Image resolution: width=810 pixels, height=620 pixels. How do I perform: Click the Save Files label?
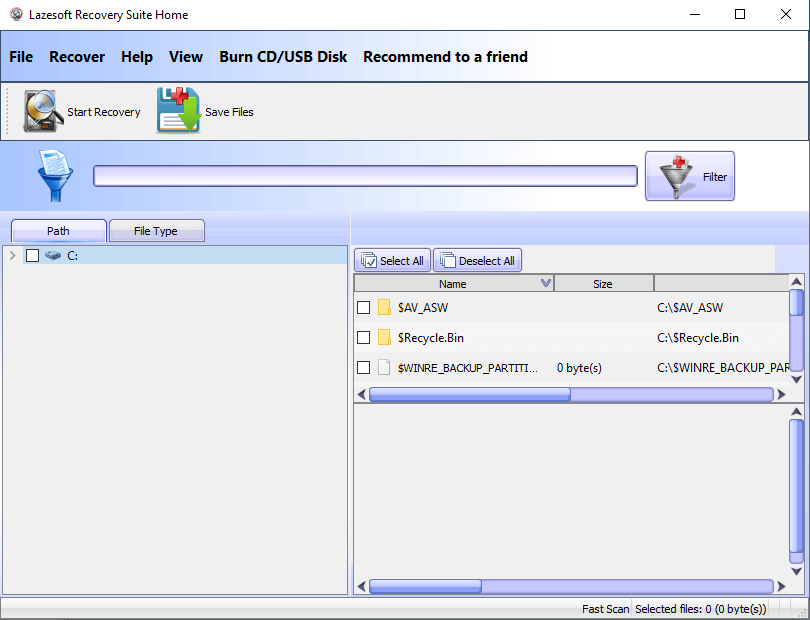[229, 112]
